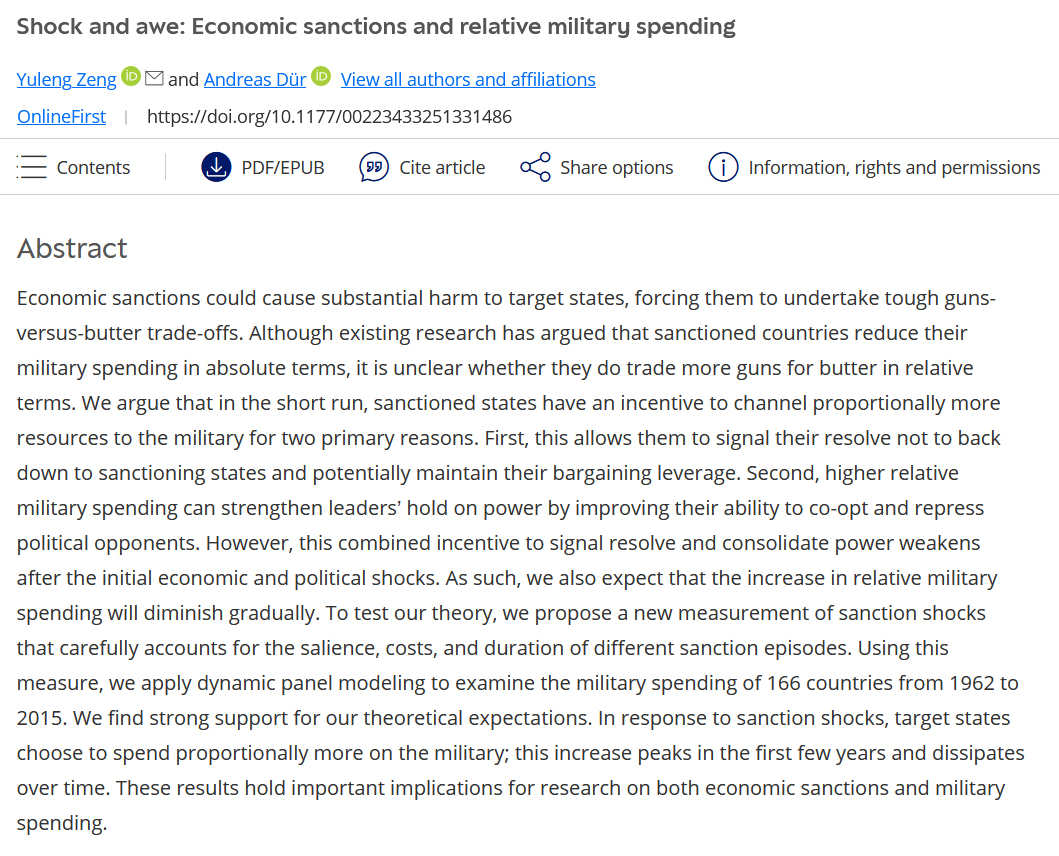Click the circled information icon
1059x856 pixels.
[x=723, y=167]
